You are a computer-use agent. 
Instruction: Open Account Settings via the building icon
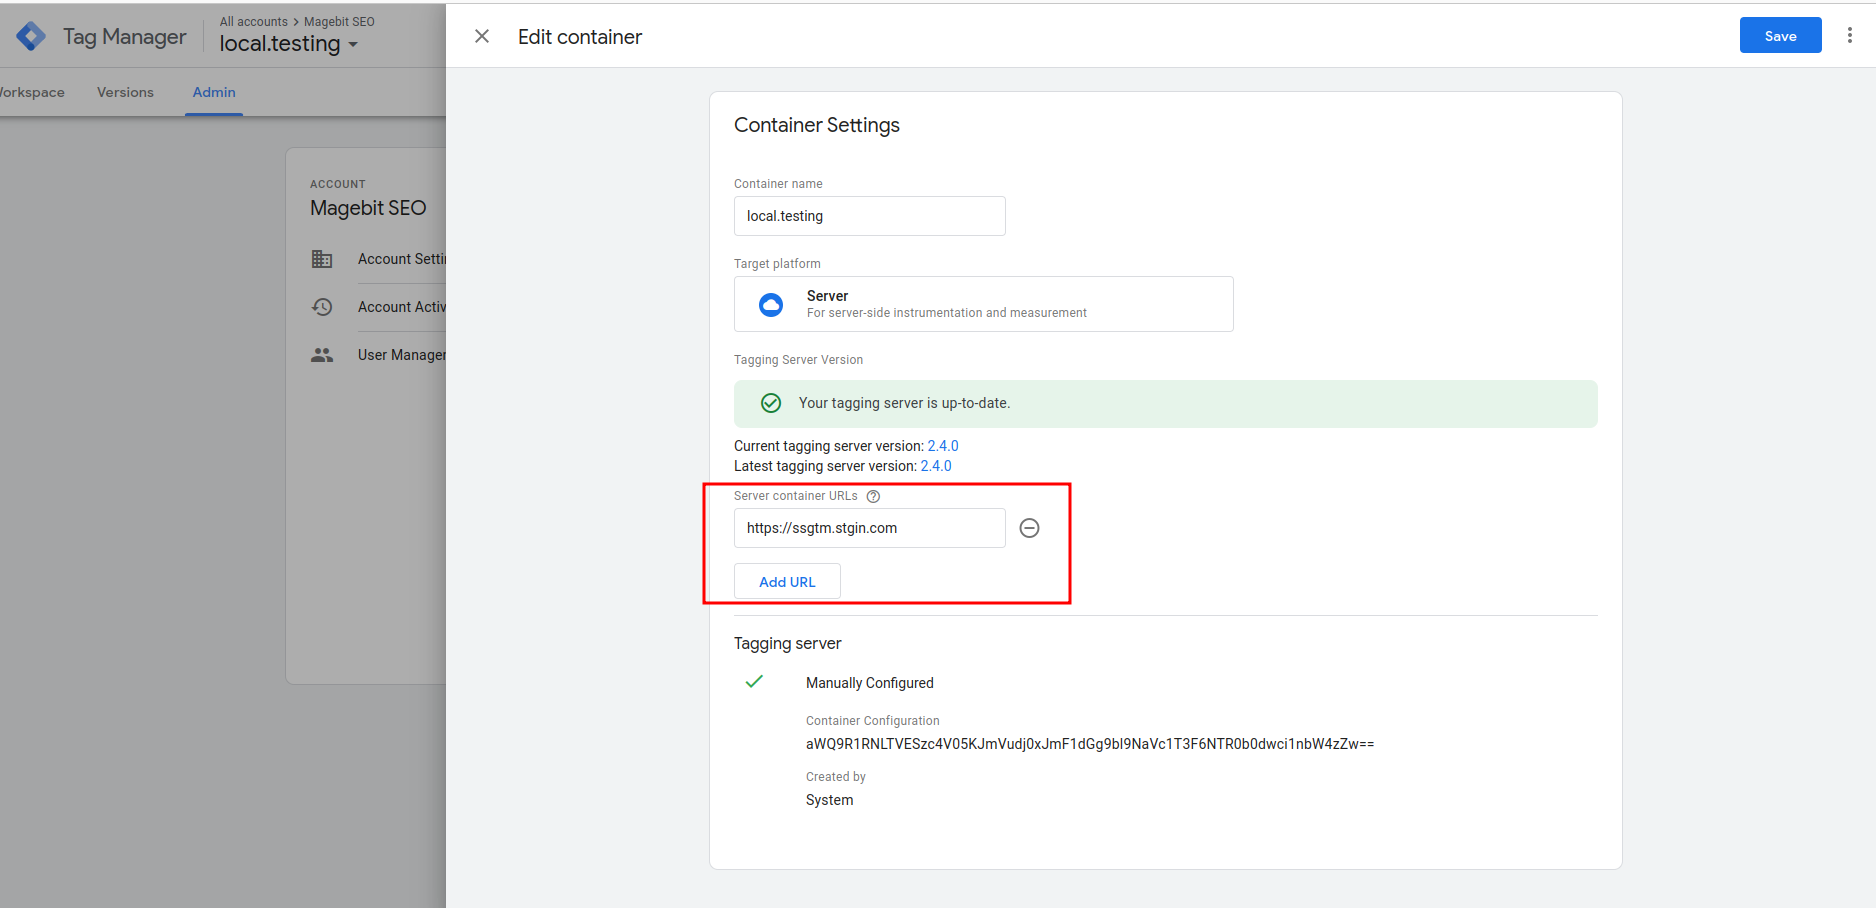pyautogui.click(x=322, y=258)
